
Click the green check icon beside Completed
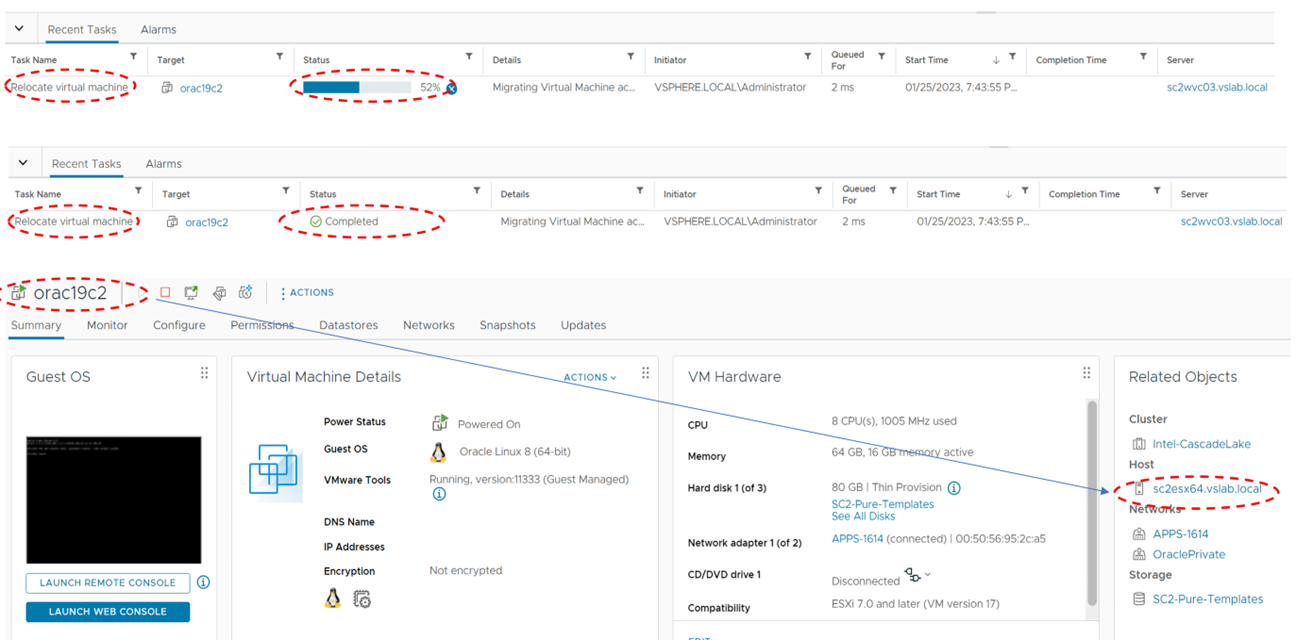[316, 221]
